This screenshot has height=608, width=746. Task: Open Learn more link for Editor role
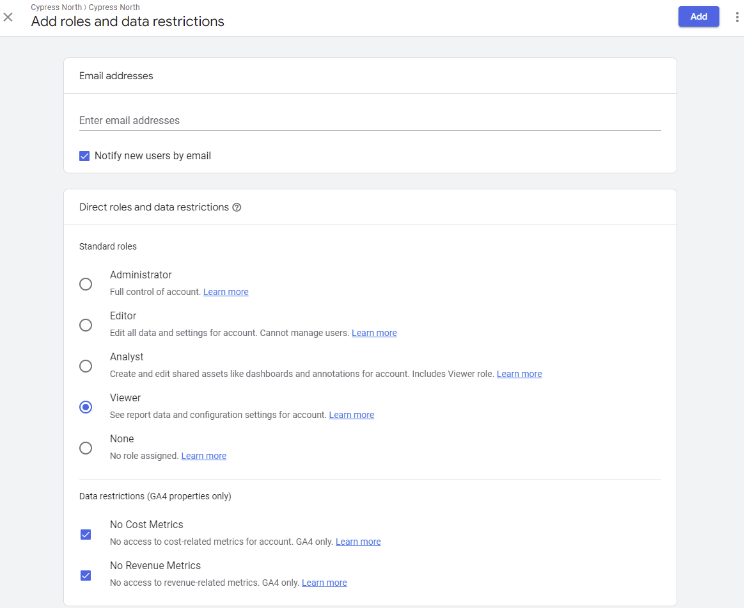pyautogui.click(x=374, y=333)
